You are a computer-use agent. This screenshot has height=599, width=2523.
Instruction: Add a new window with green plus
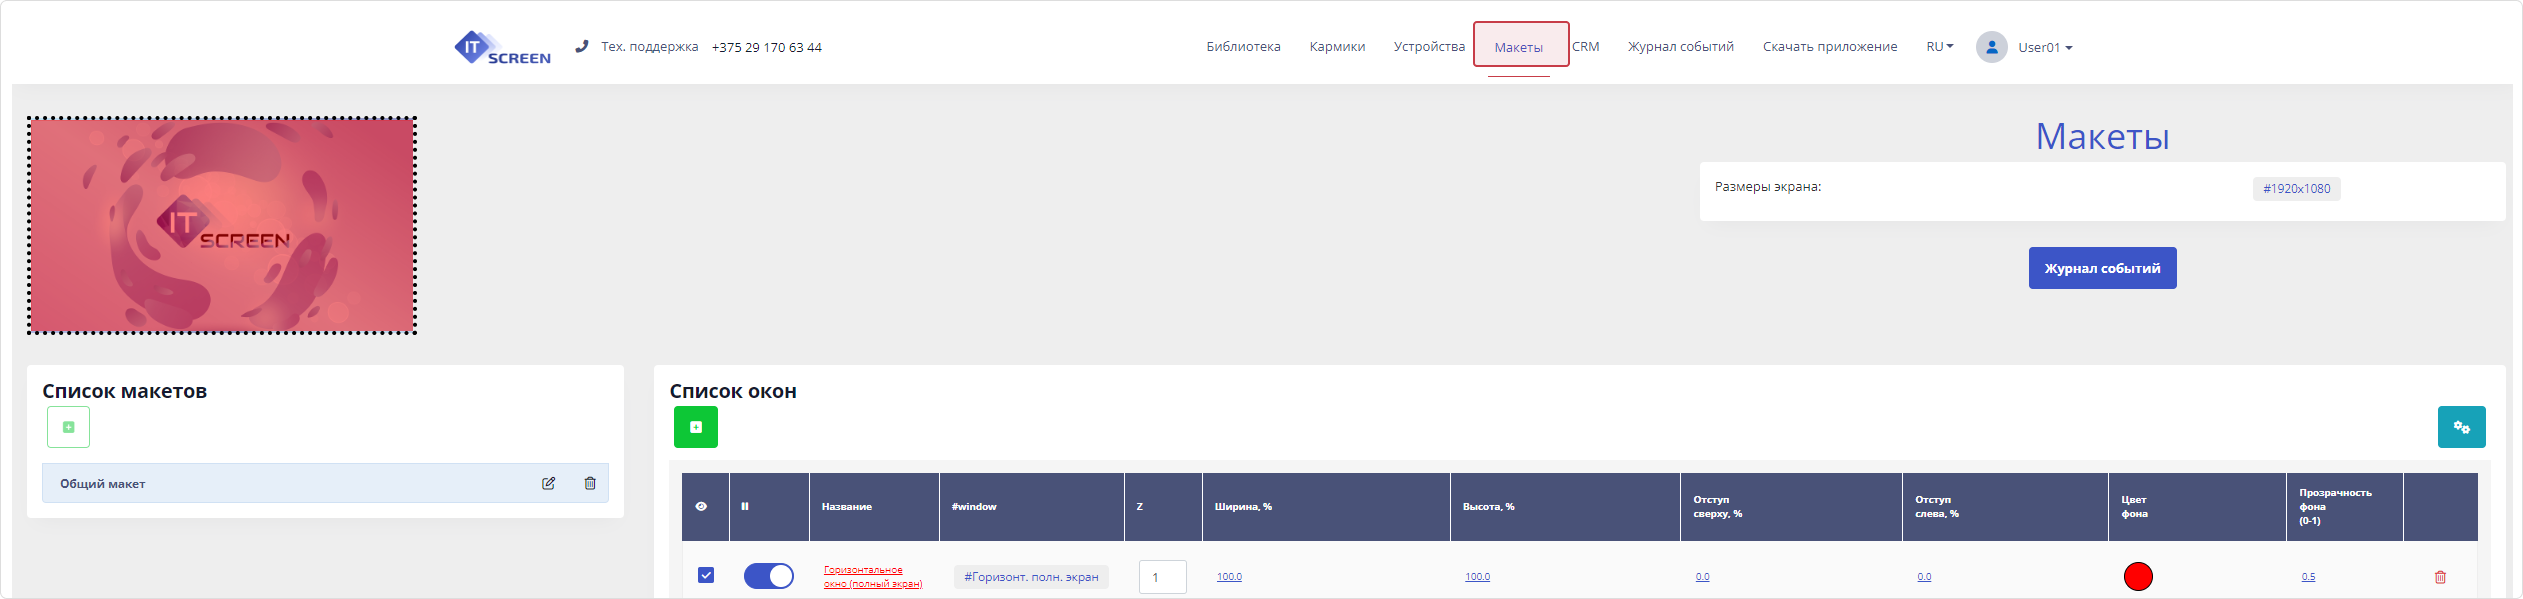[x=696, y=427]
